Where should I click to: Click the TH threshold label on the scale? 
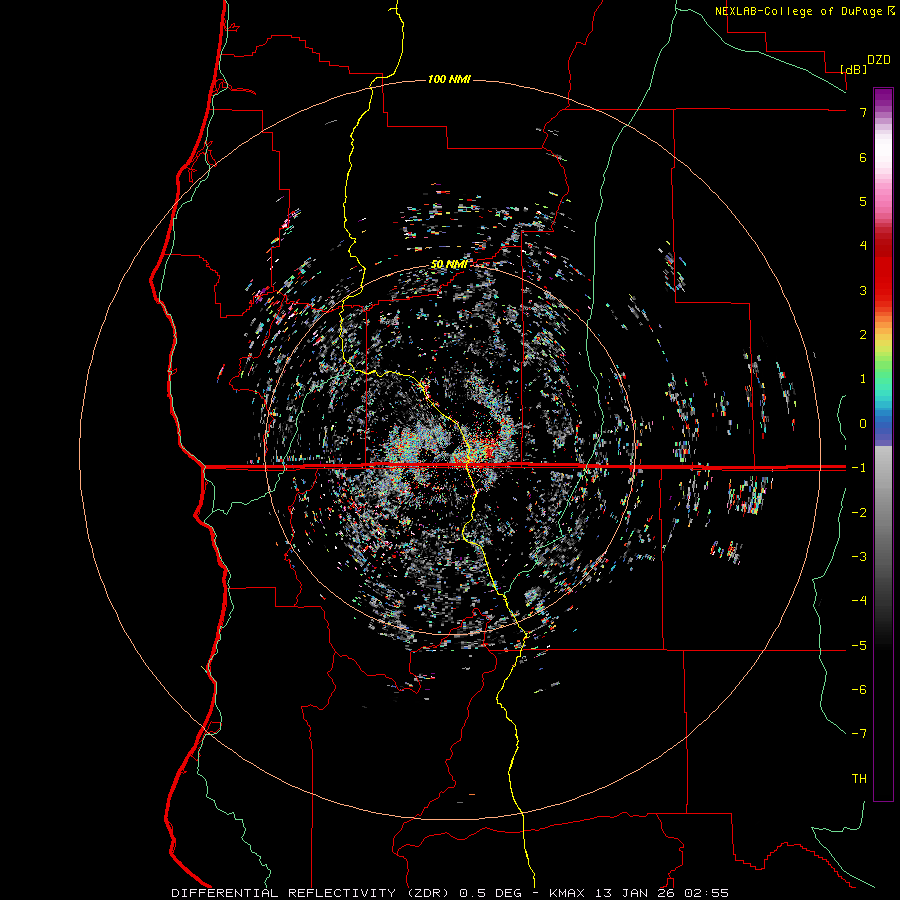point(859,779)
